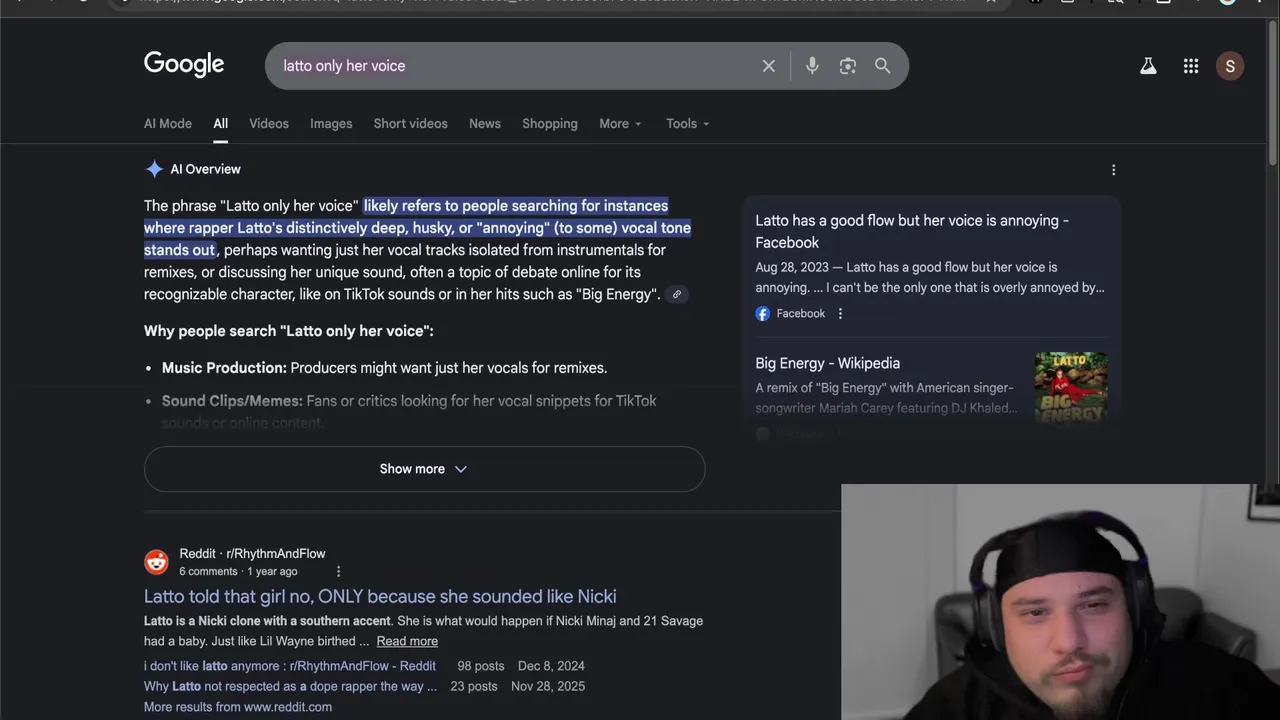
Task: Clear the search box with the X icon
Action: click(768, 66)
